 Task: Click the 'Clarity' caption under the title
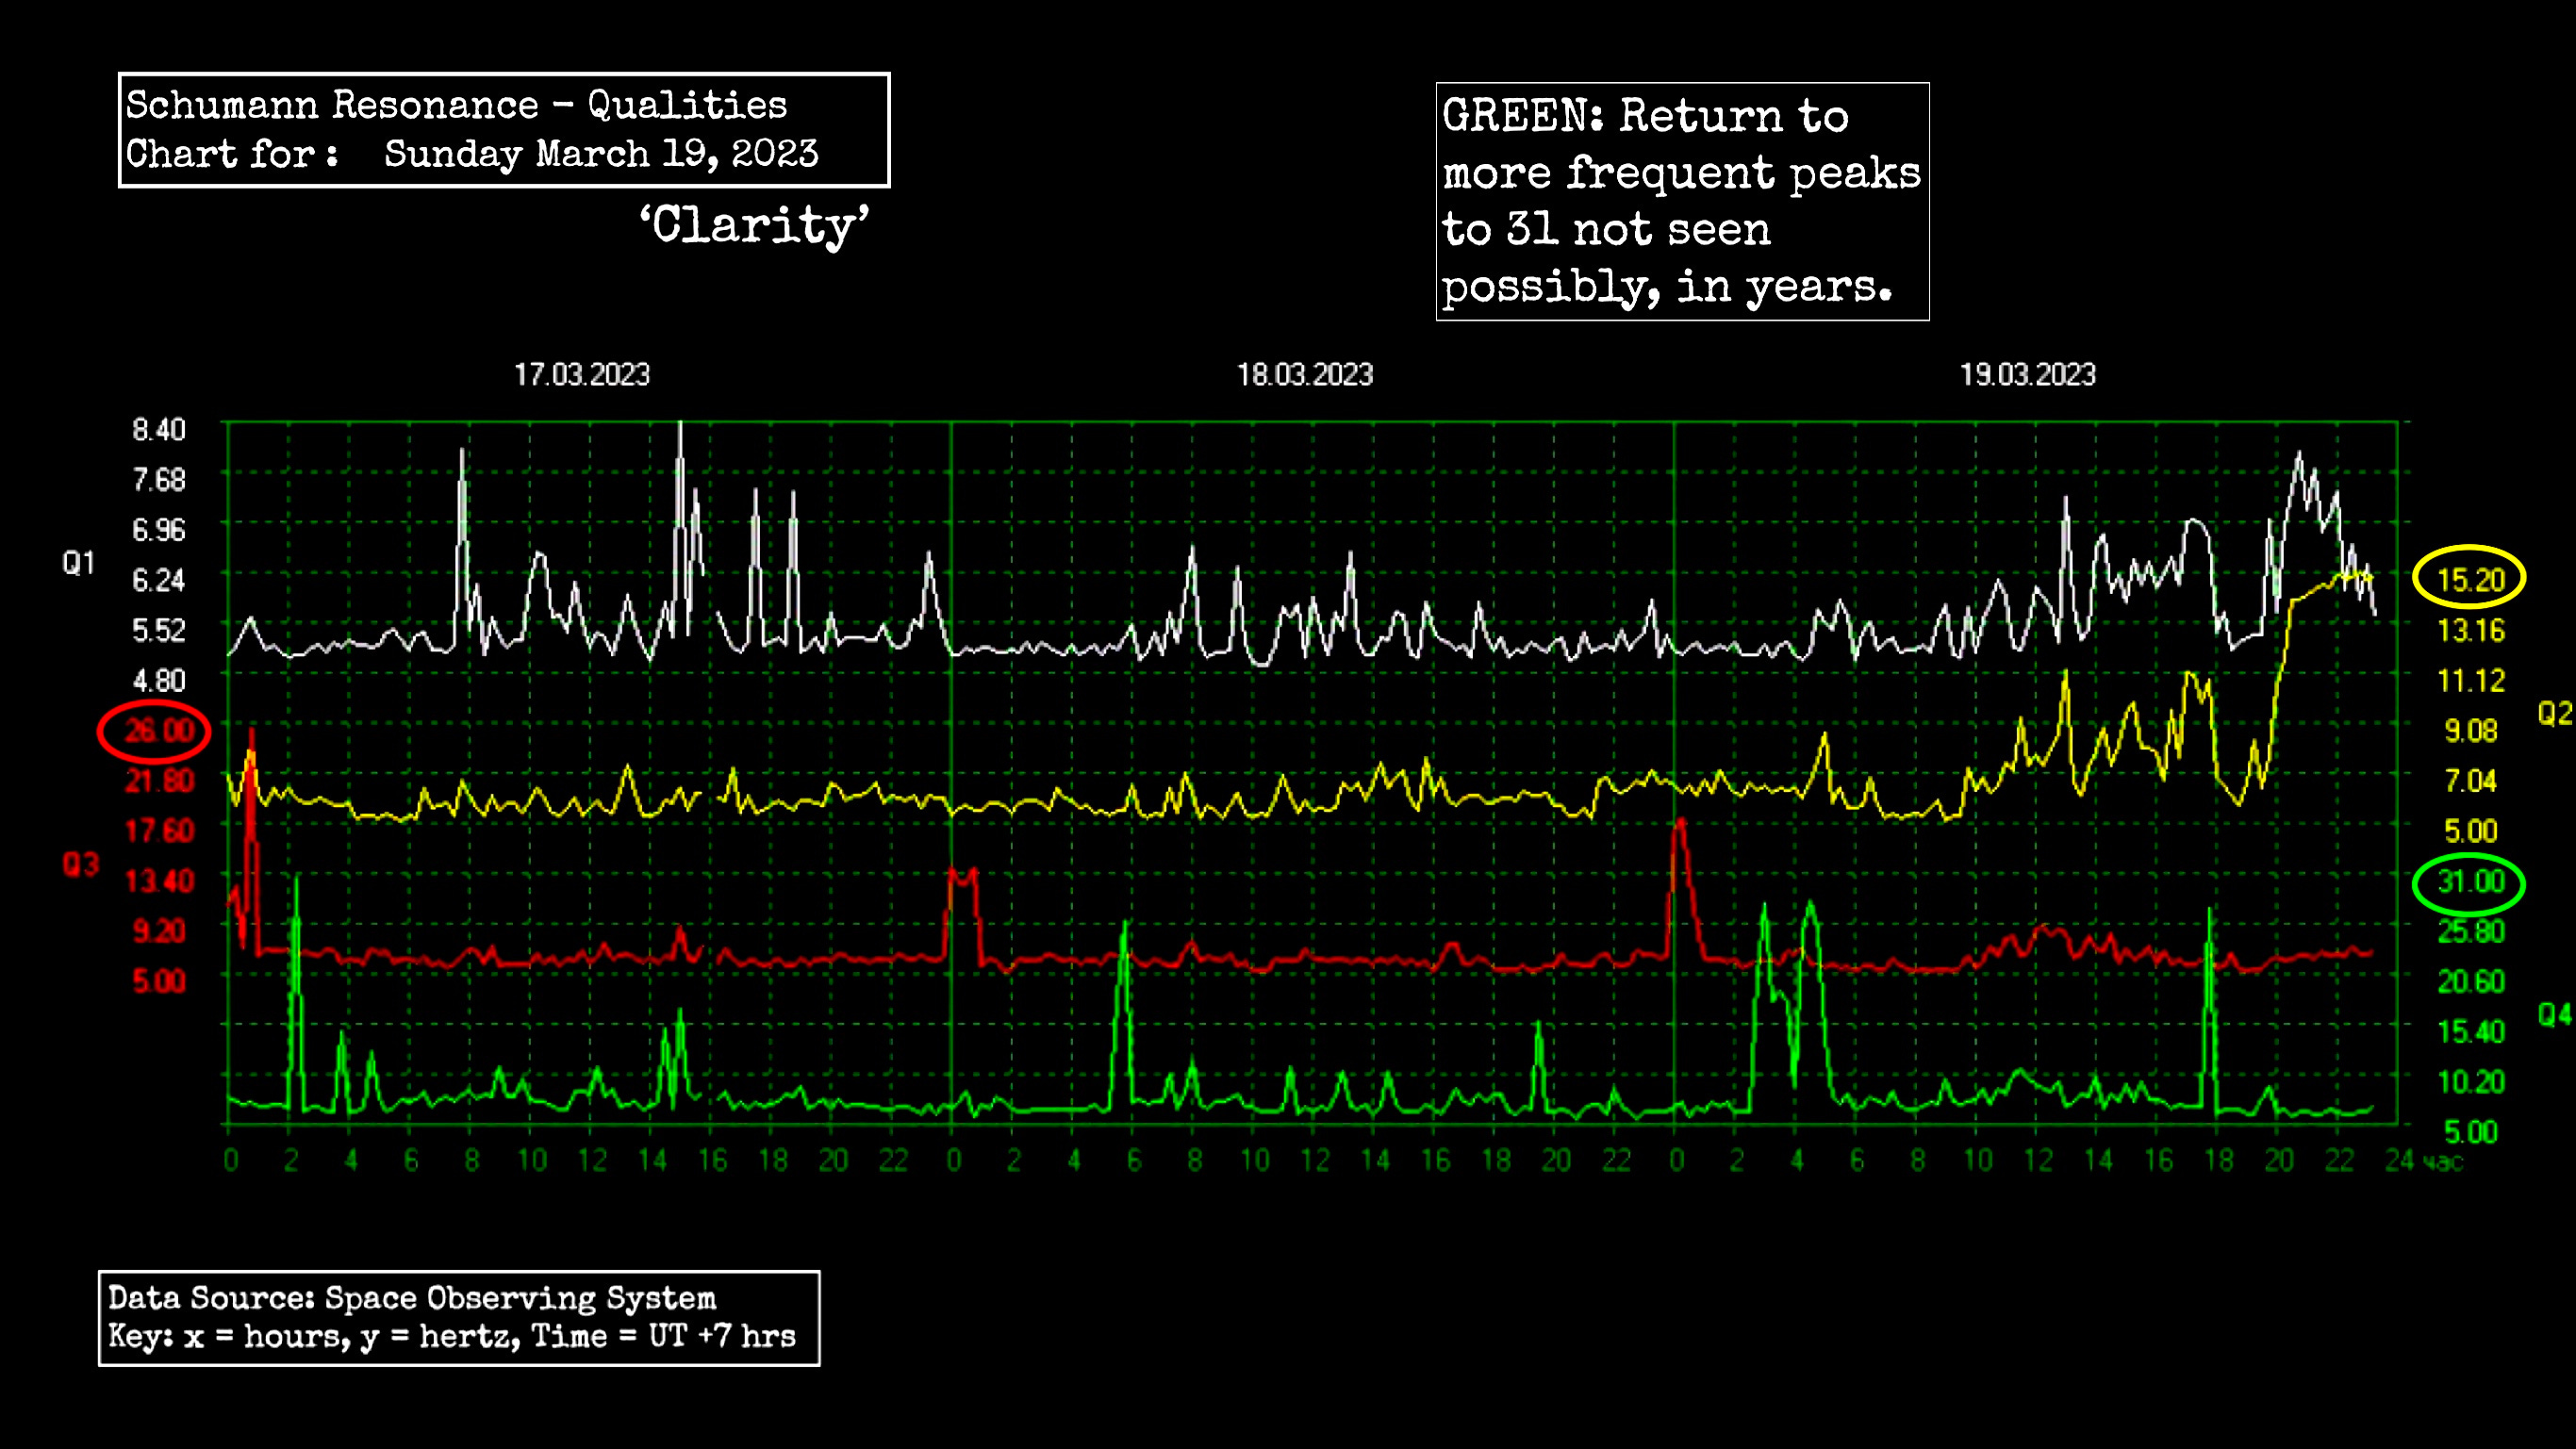tap(755, 224)
